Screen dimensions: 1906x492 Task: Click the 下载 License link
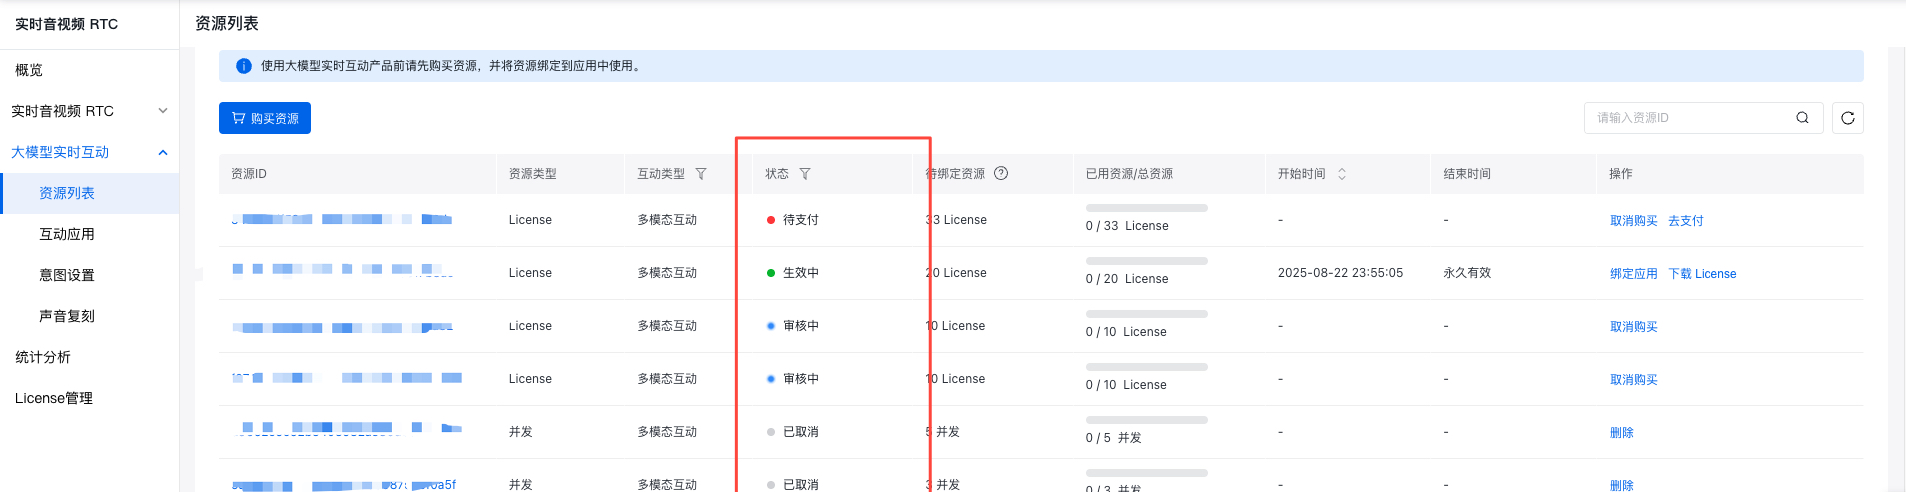[1701, 274]
